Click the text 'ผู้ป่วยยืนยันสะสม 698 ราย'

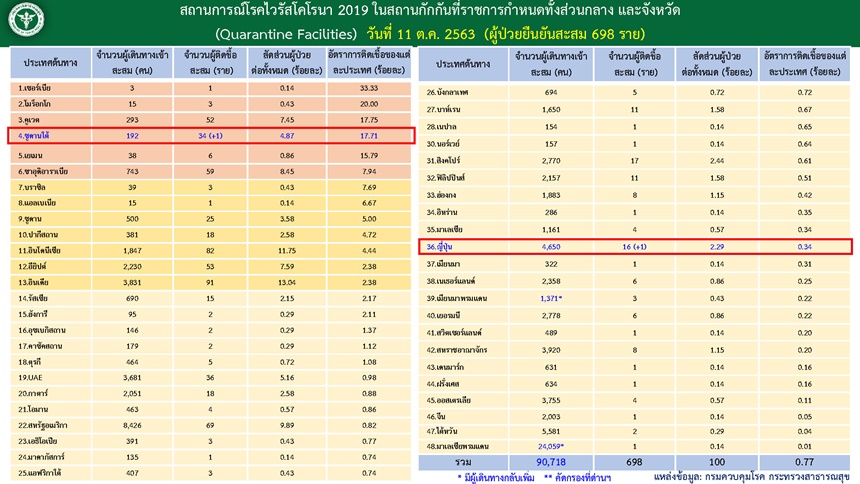pos(564,34)
